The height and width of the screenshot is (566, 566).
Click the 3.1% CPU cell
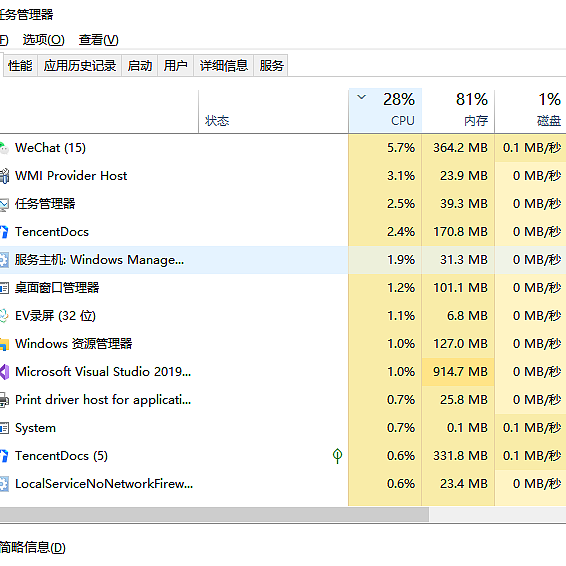[385, 176]
